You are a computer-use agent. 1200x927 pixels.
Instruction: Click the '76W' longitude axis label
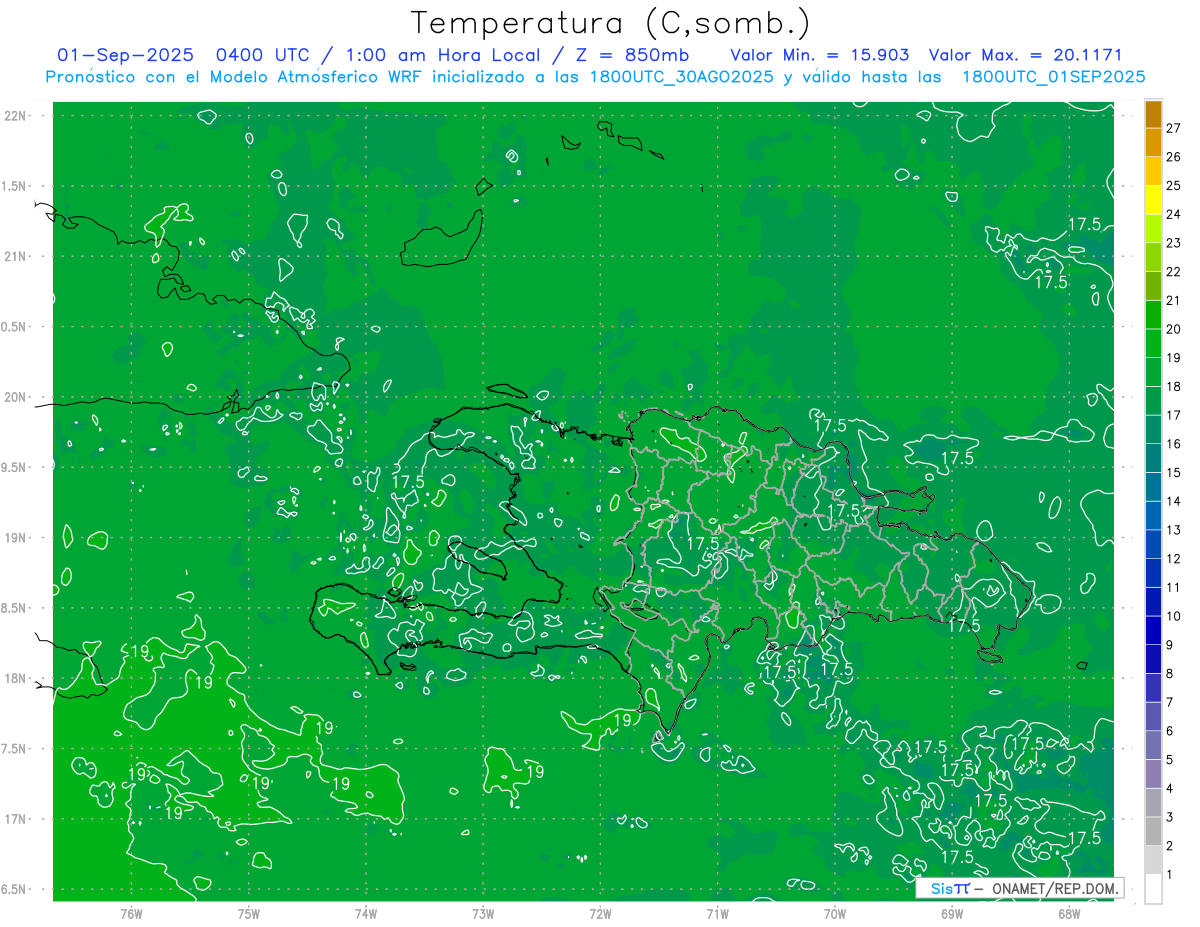132,915
